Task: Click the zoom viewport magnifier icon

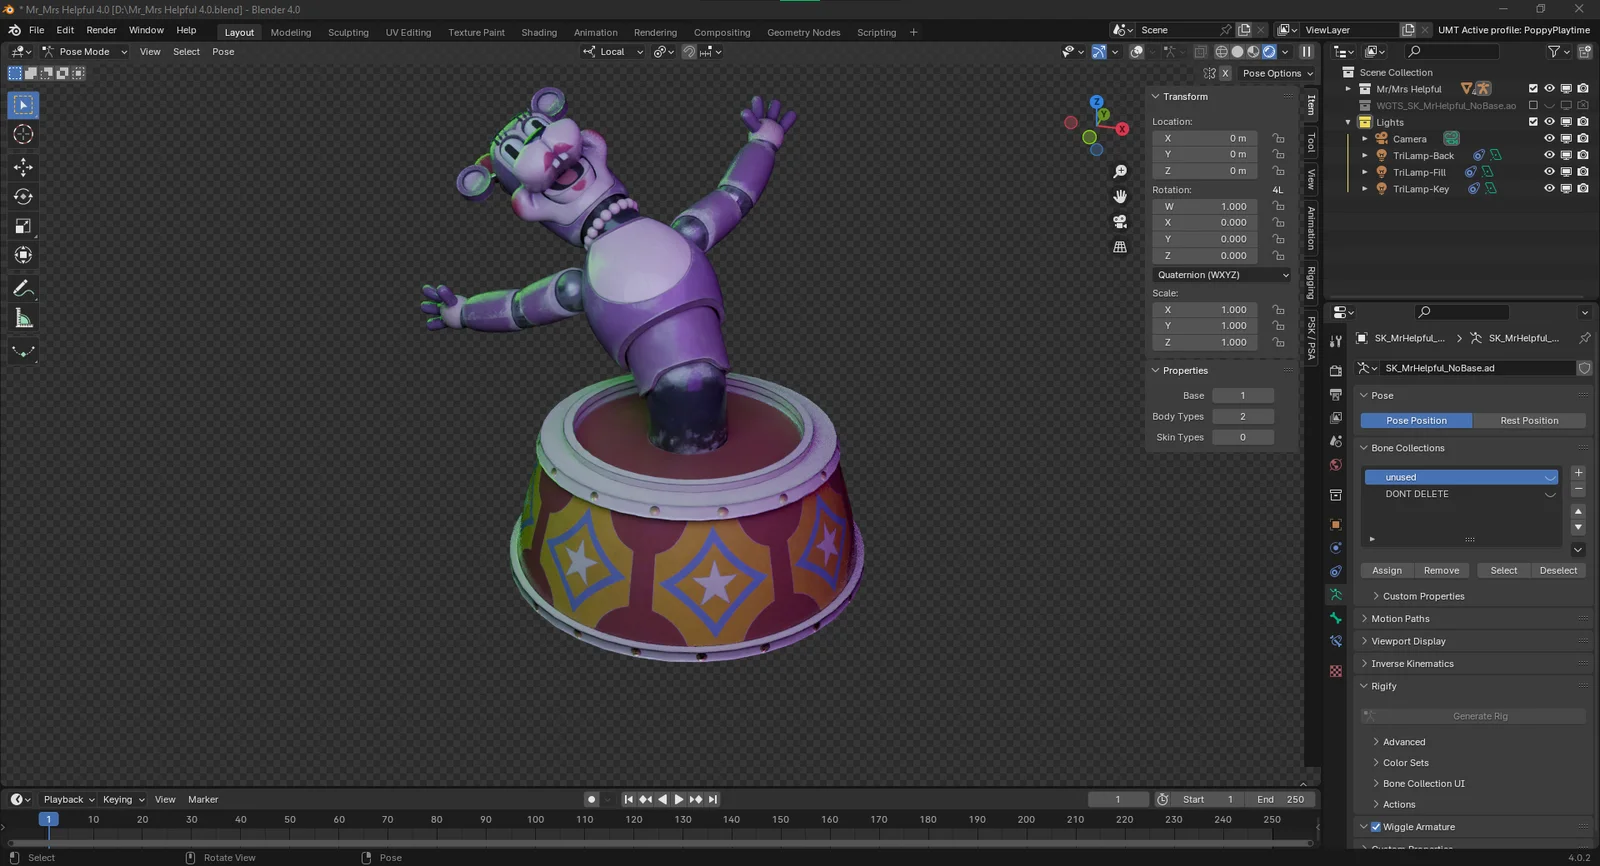Action: click(x=1120, y=172)
